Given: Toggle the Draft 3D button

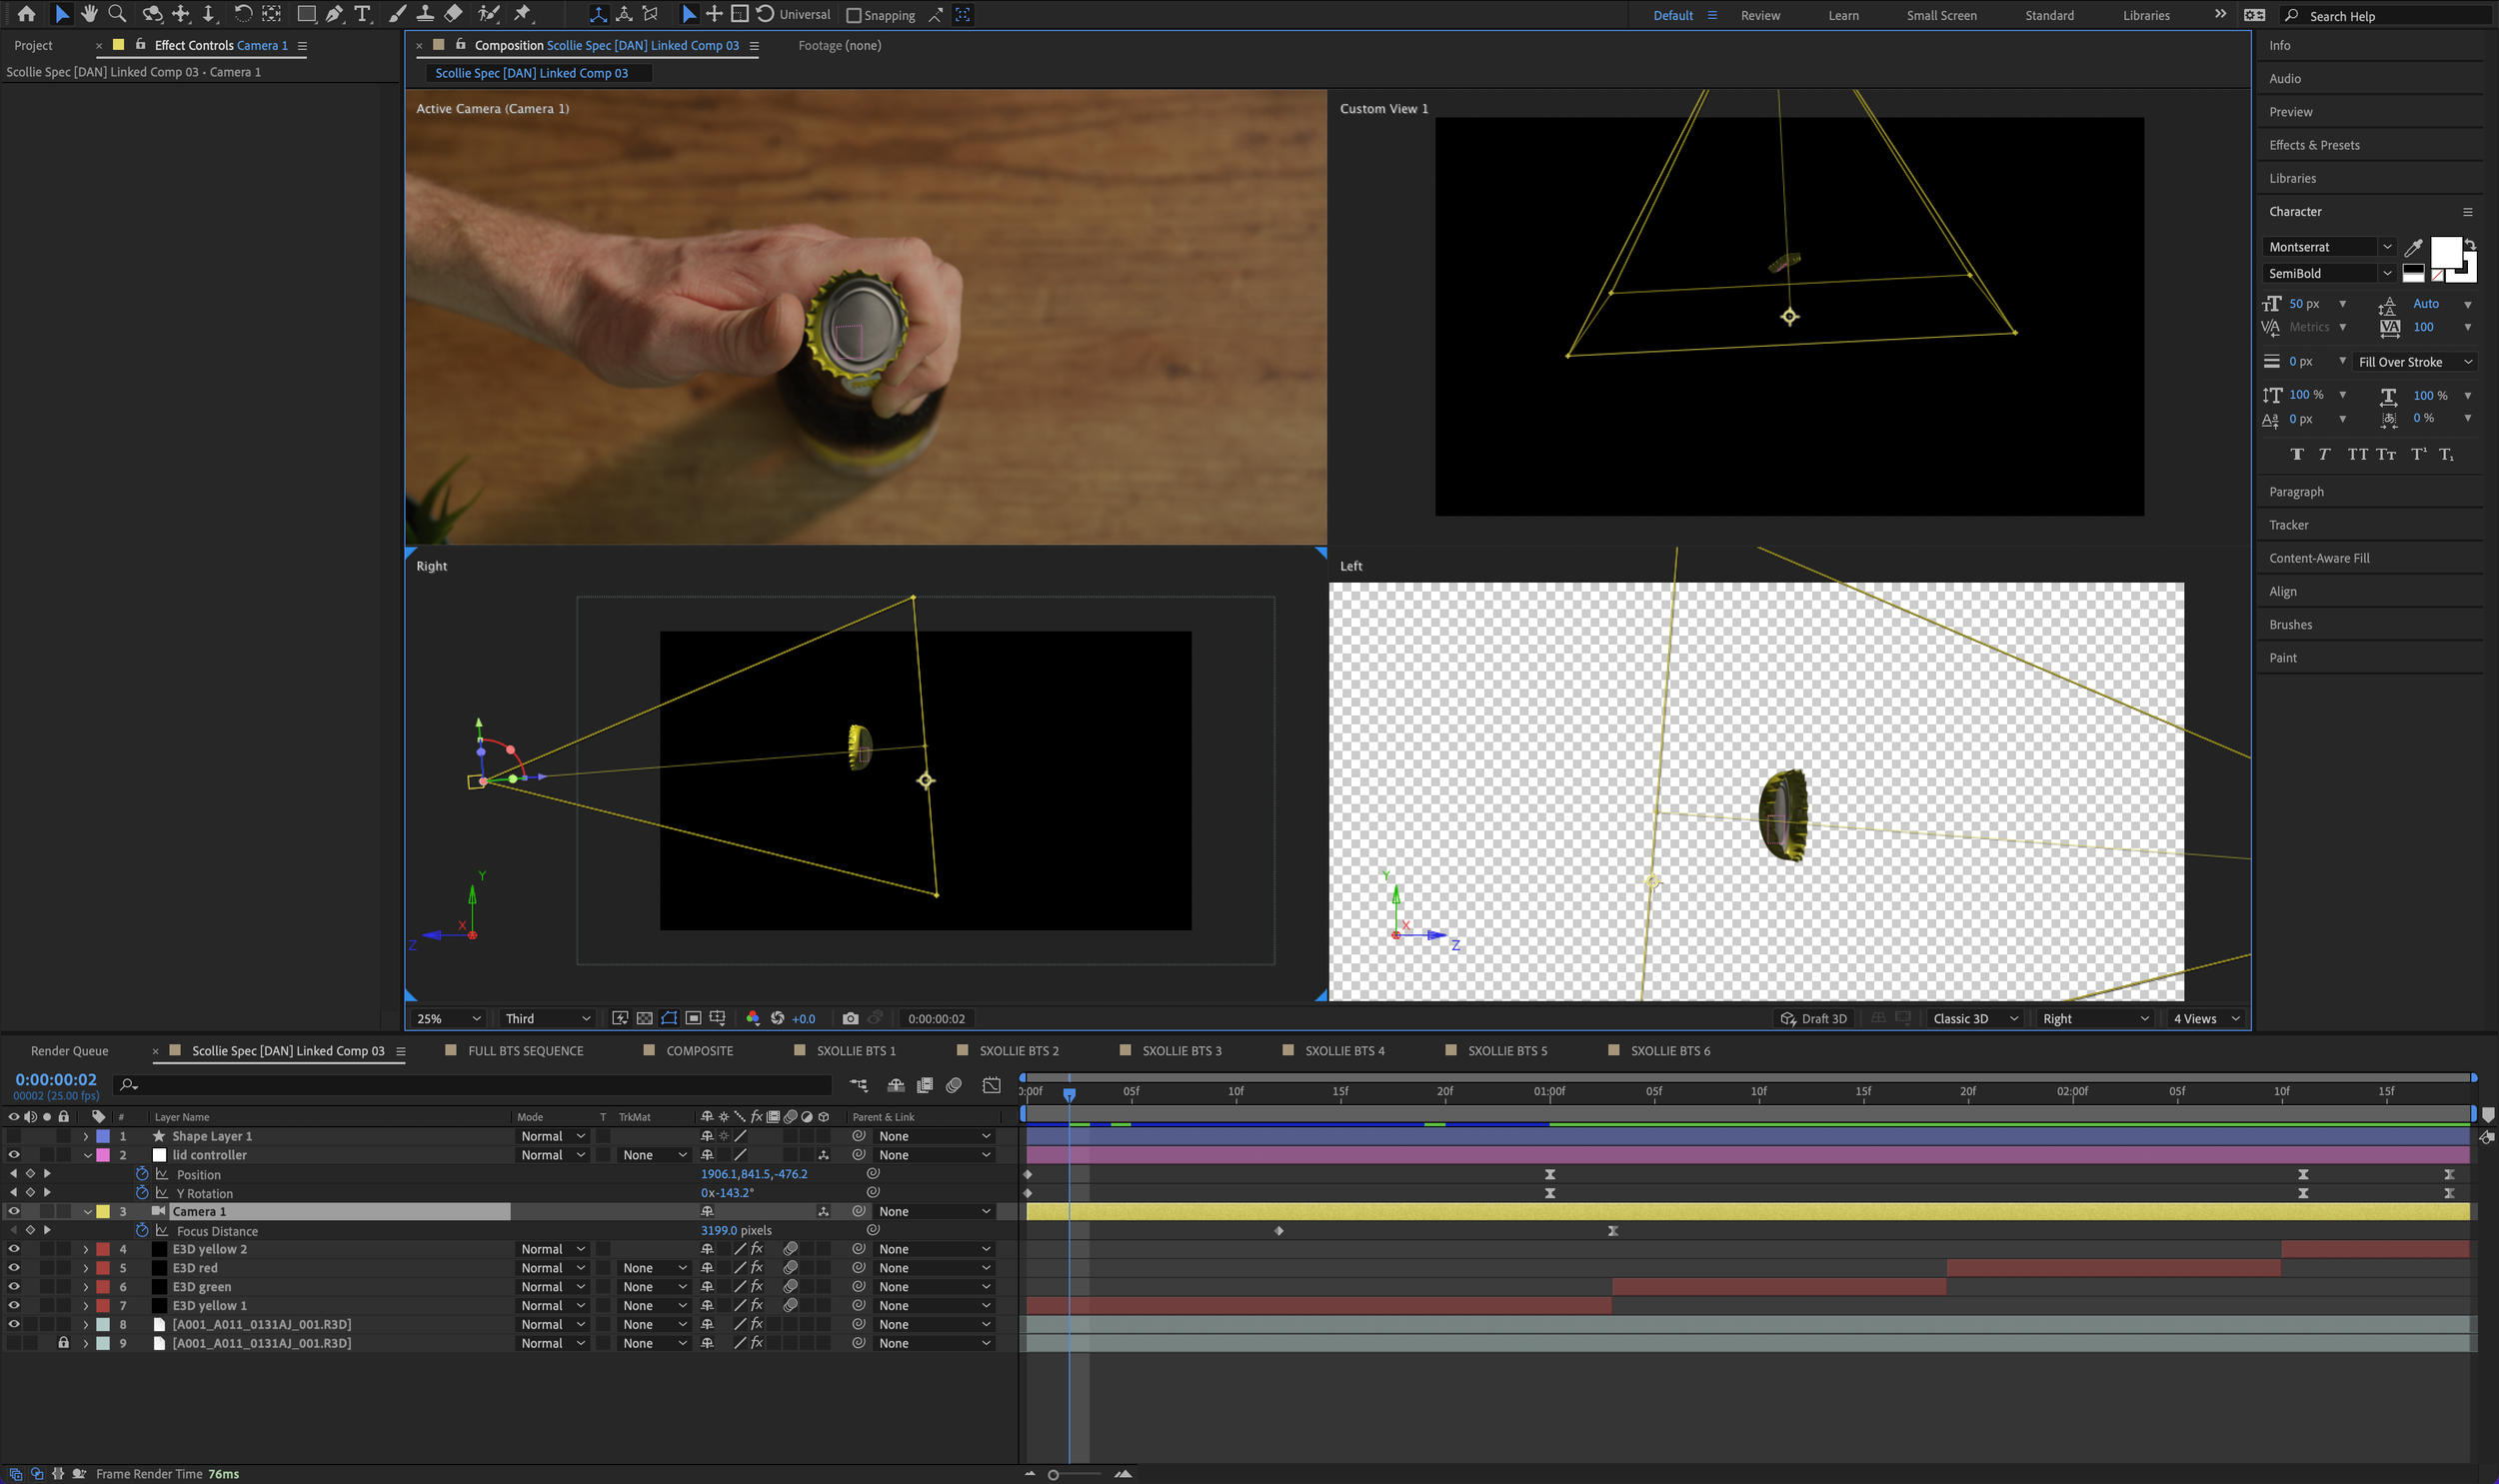Looking at the screenshot, I should (x=1813, y=1018).
